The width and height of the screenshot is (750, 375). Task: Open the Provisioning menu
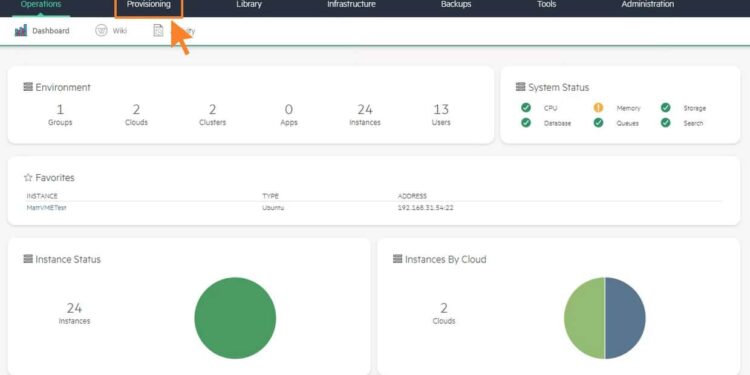148,4
